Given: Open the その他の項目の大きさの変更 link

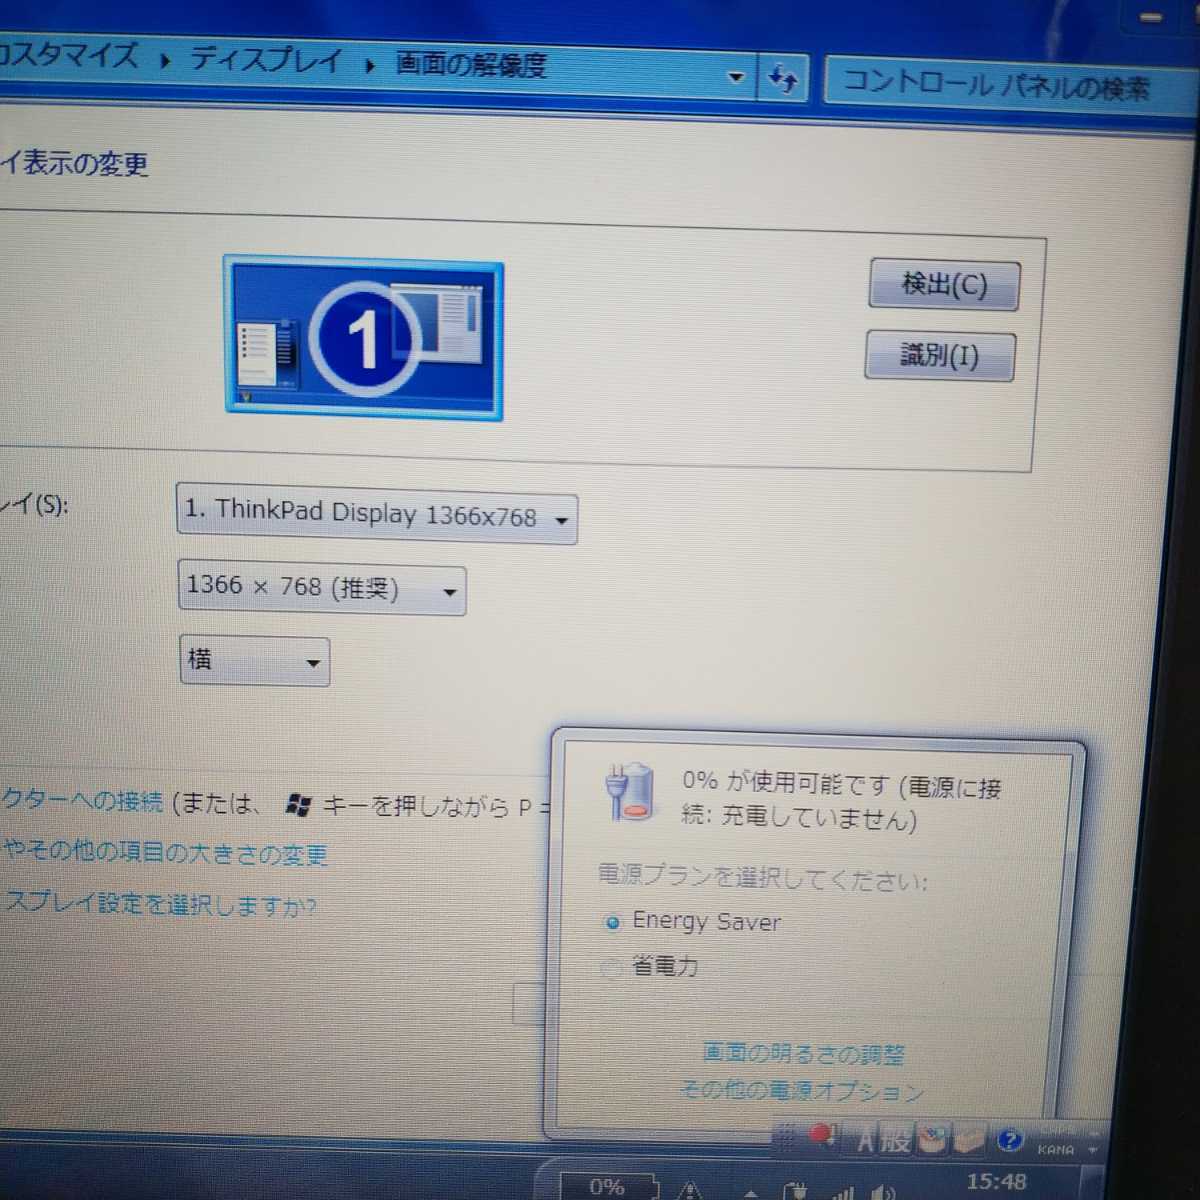Looking at the screenshot, I should coord(165,853).
